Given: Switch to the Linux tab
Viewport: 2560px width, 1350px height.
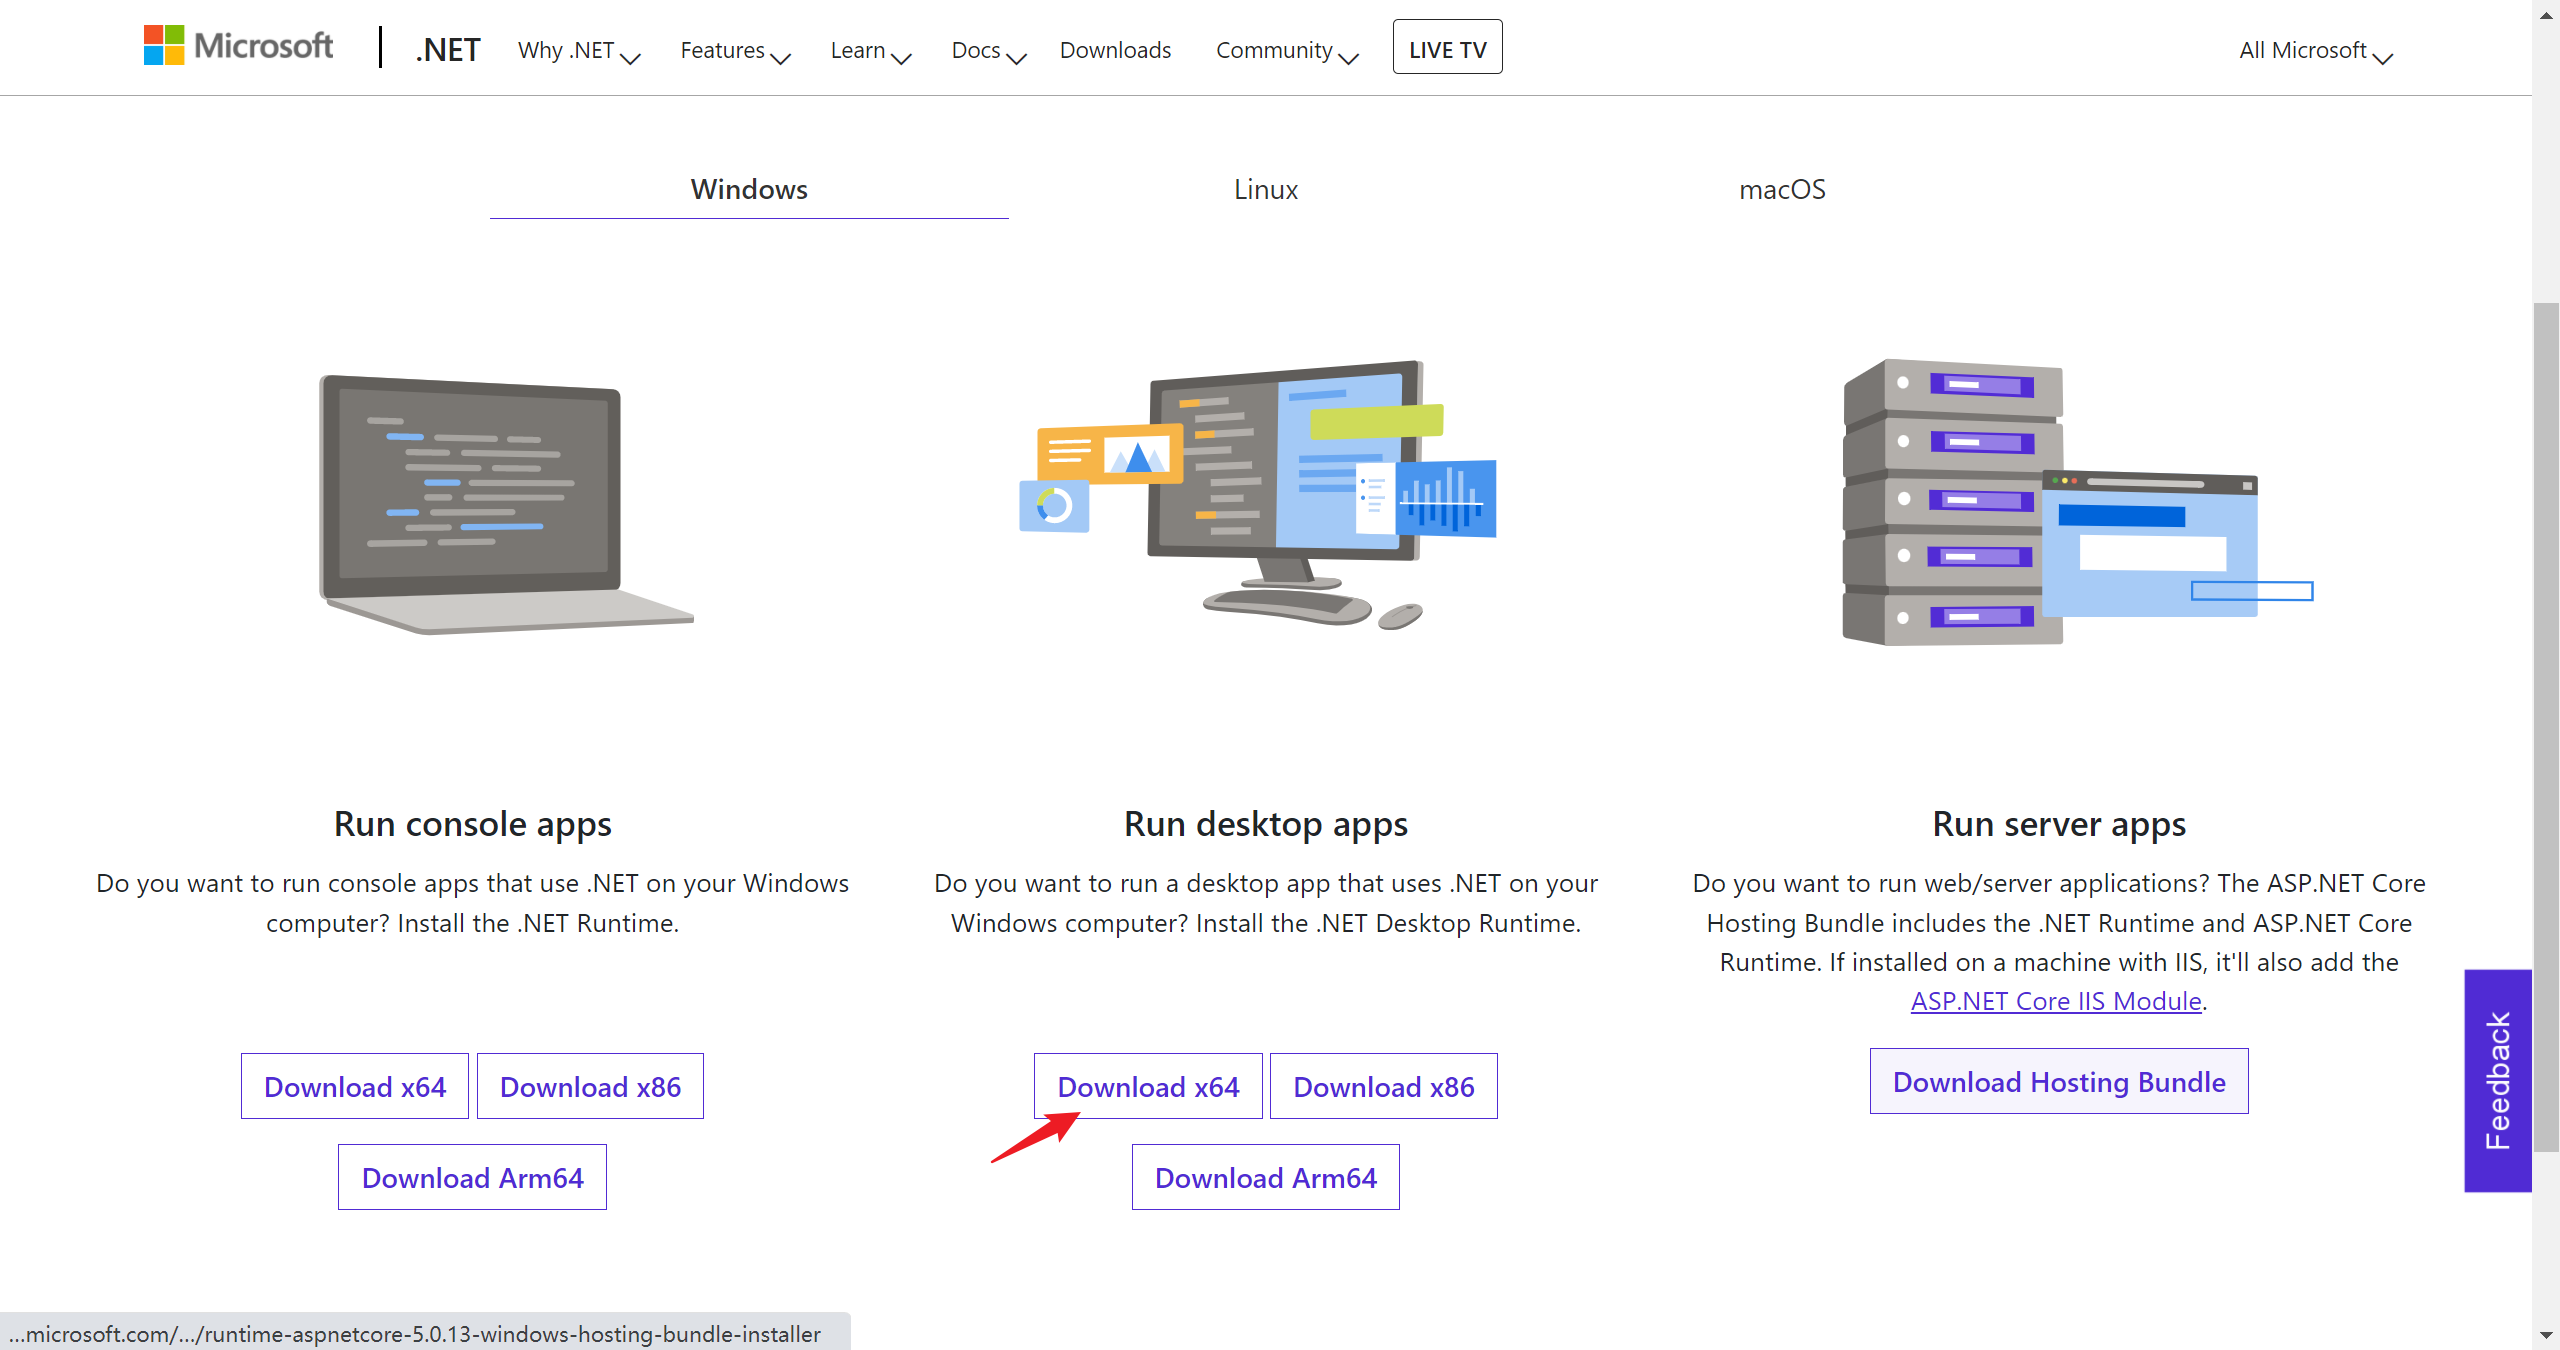Looking at the screenshot, I should (x=1265, y=190).
